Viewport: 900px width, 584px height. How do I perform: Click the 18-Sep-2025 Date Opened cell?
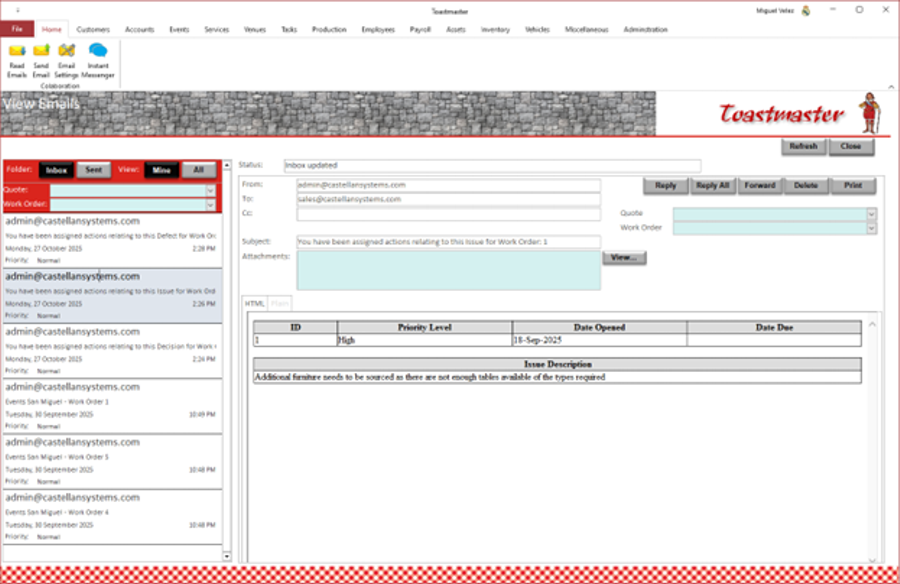[599, 340]
